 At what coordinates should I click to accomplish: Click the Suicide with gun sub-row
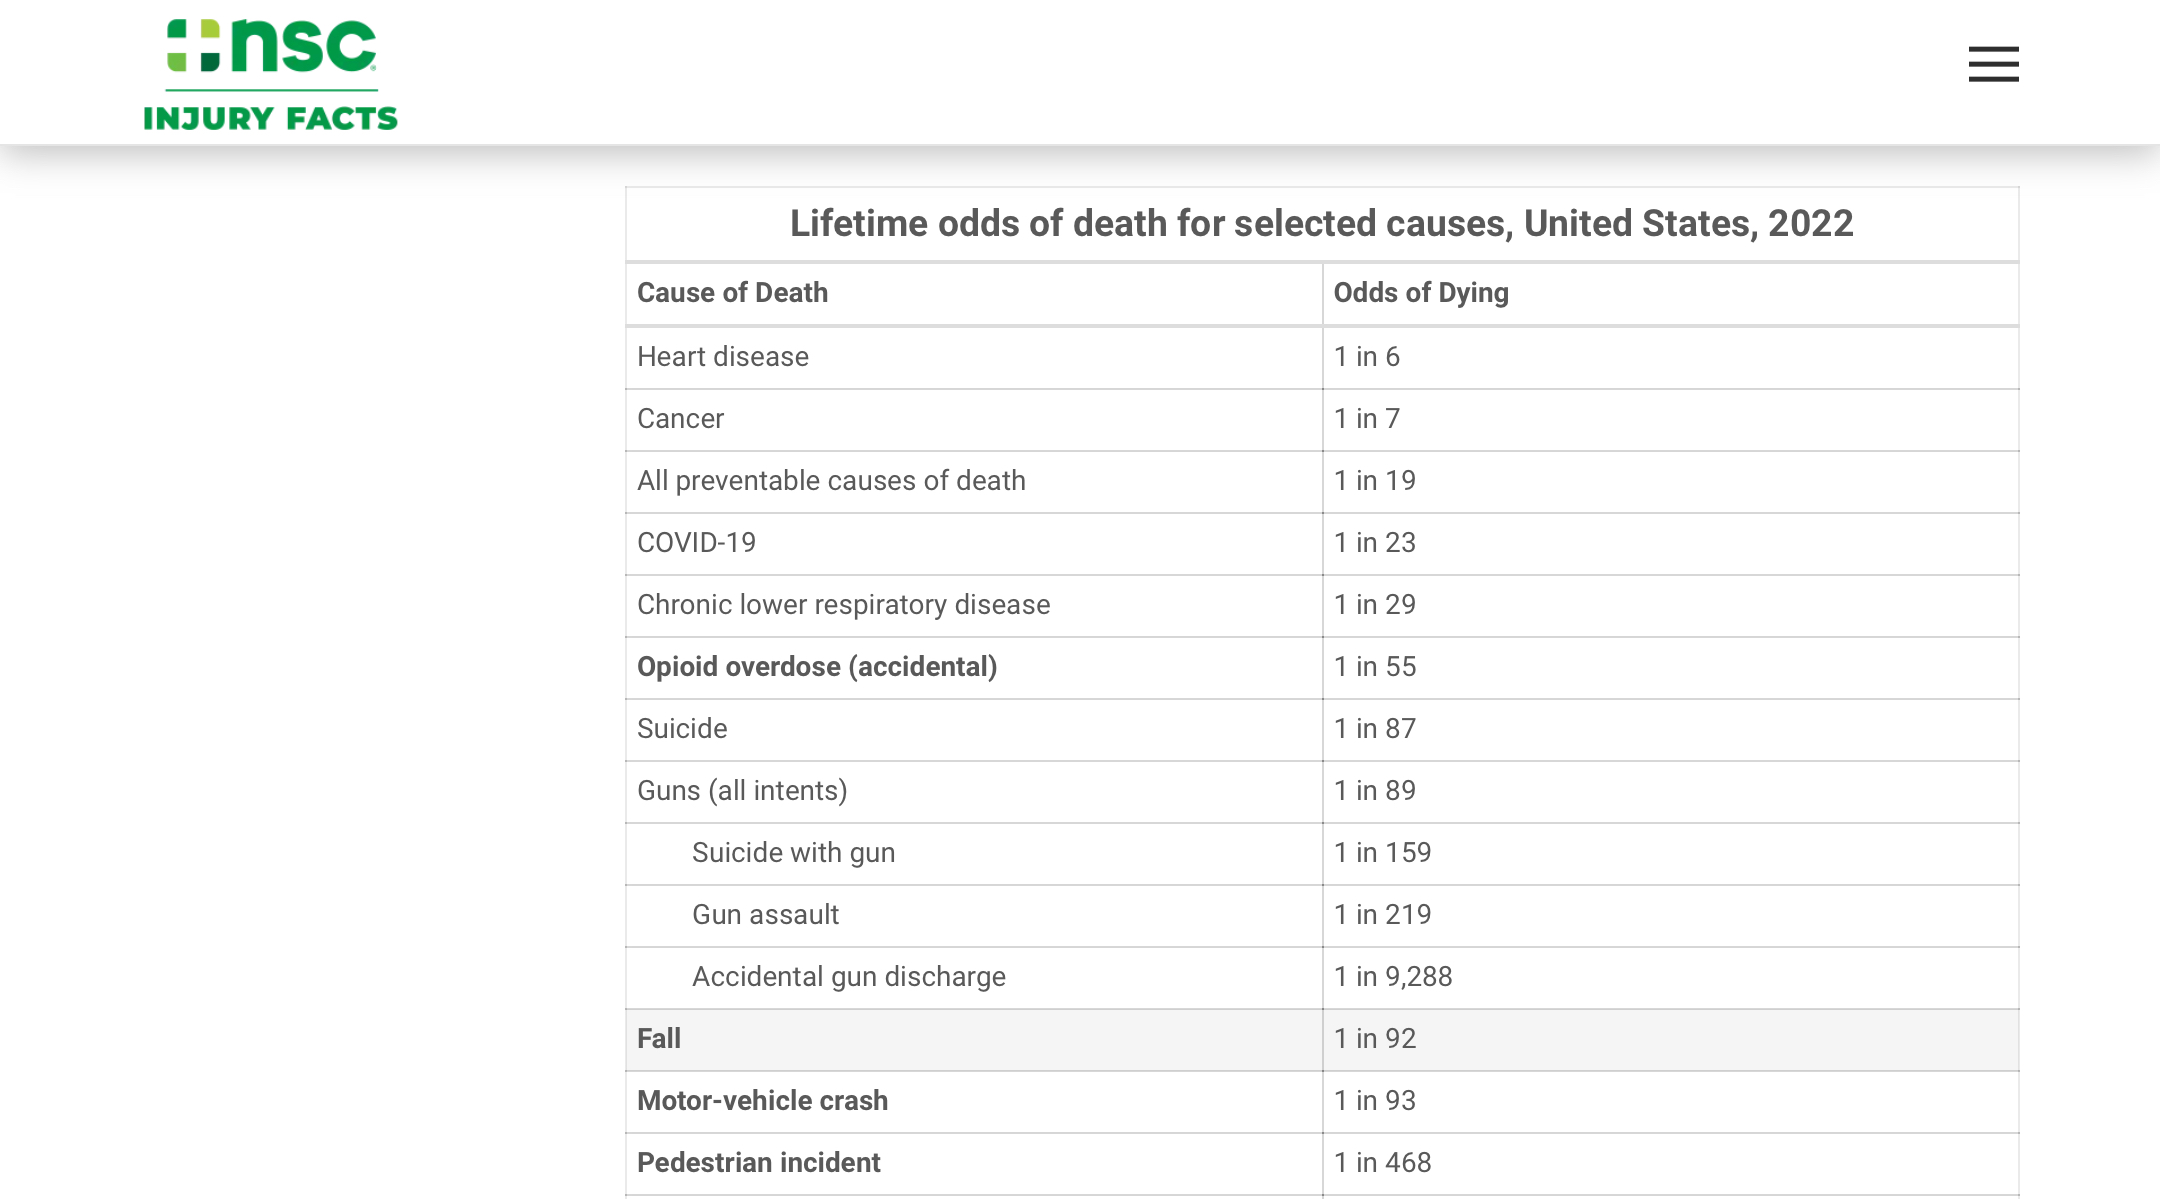(x=793, y=853)
